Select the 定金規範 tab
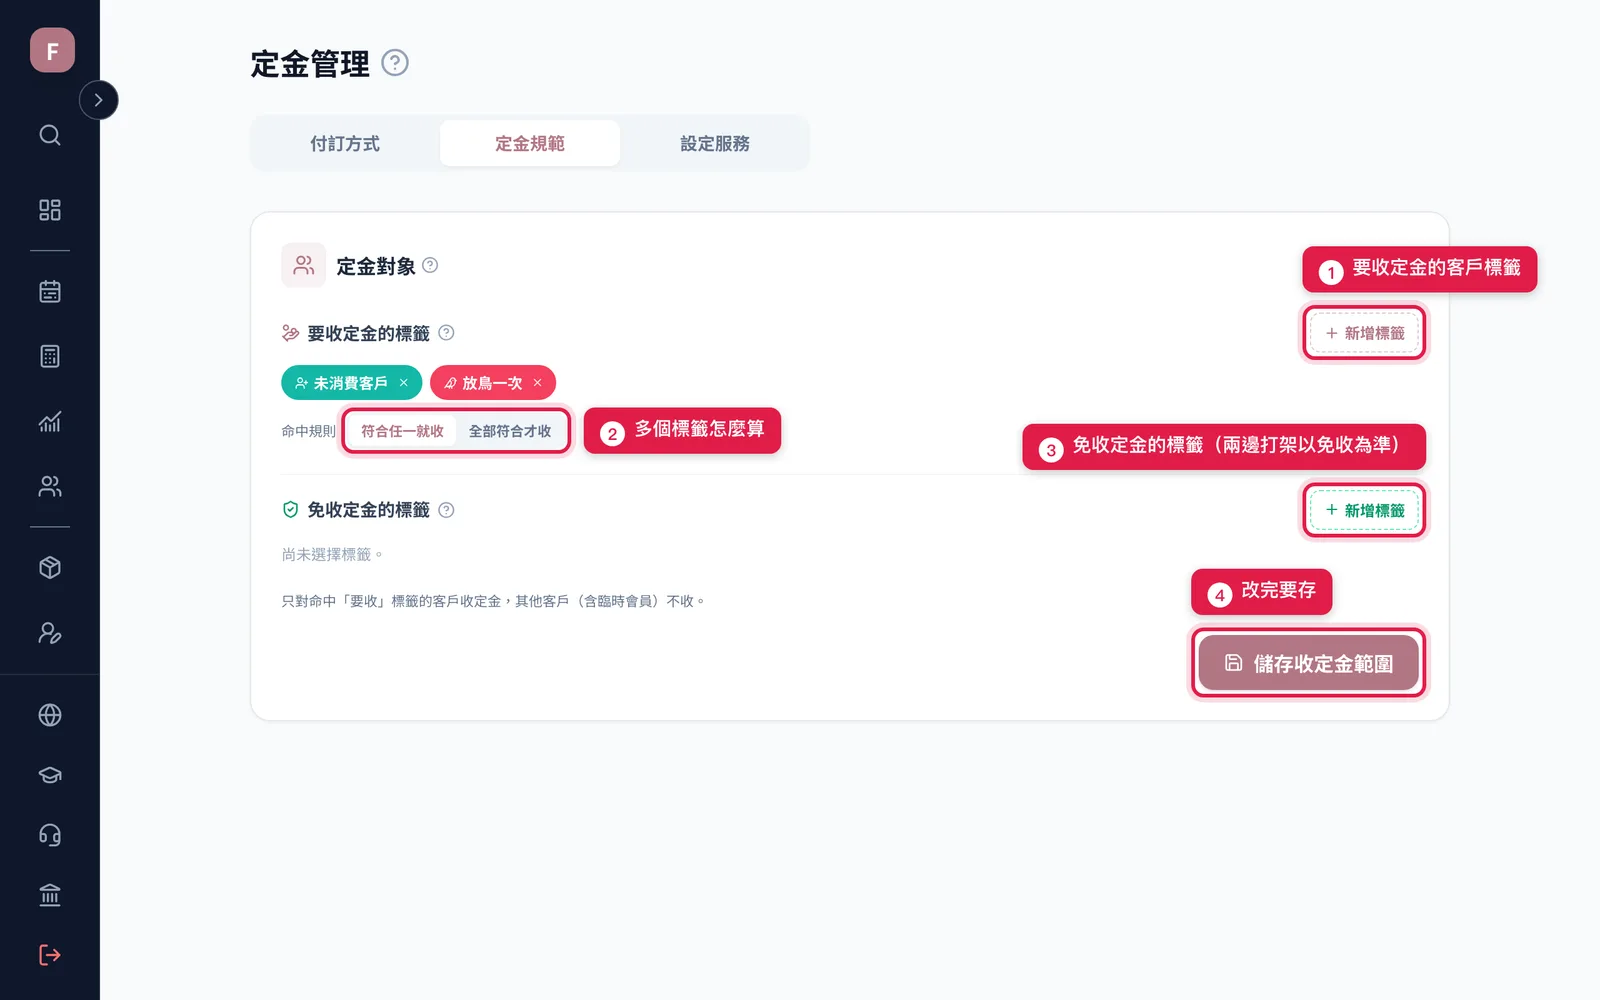 [x=530, y=143]
